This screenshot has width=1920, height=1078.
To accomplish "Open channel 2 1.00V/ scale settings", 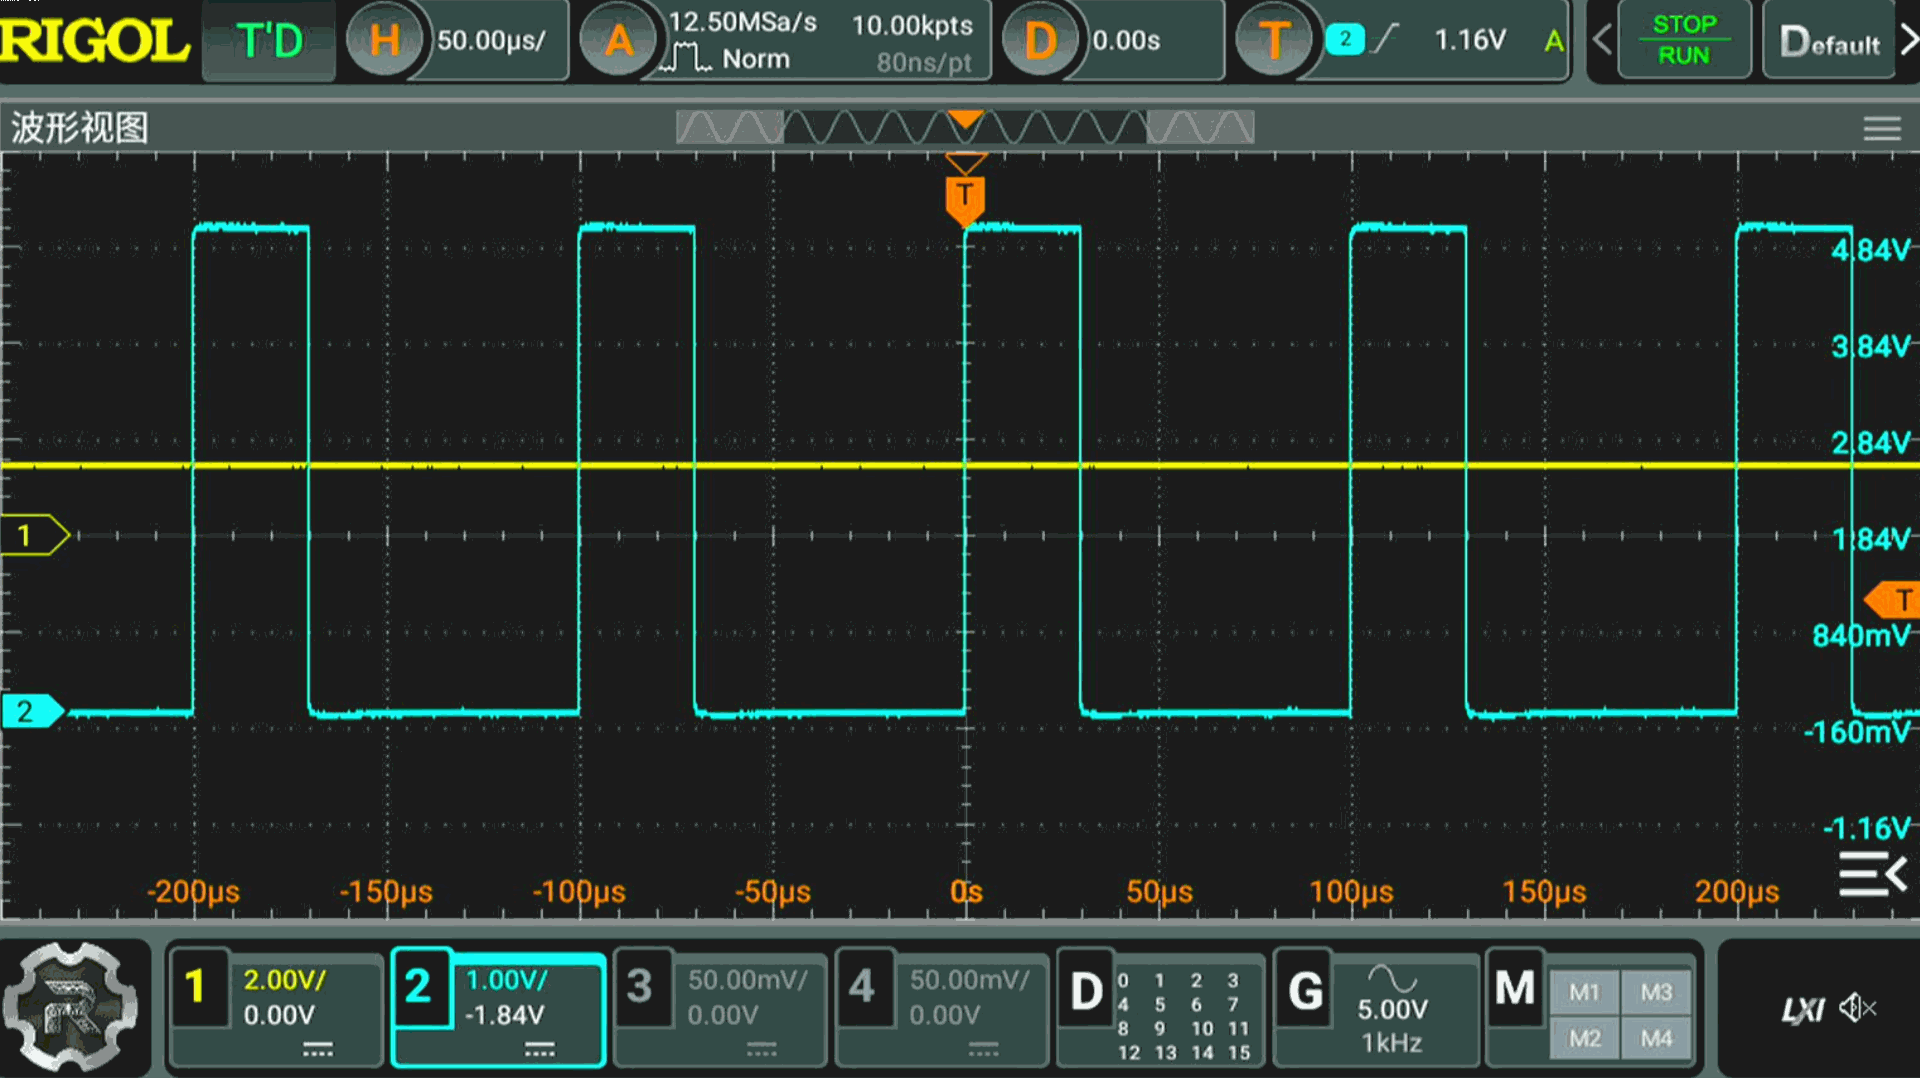I will (507, 980).
